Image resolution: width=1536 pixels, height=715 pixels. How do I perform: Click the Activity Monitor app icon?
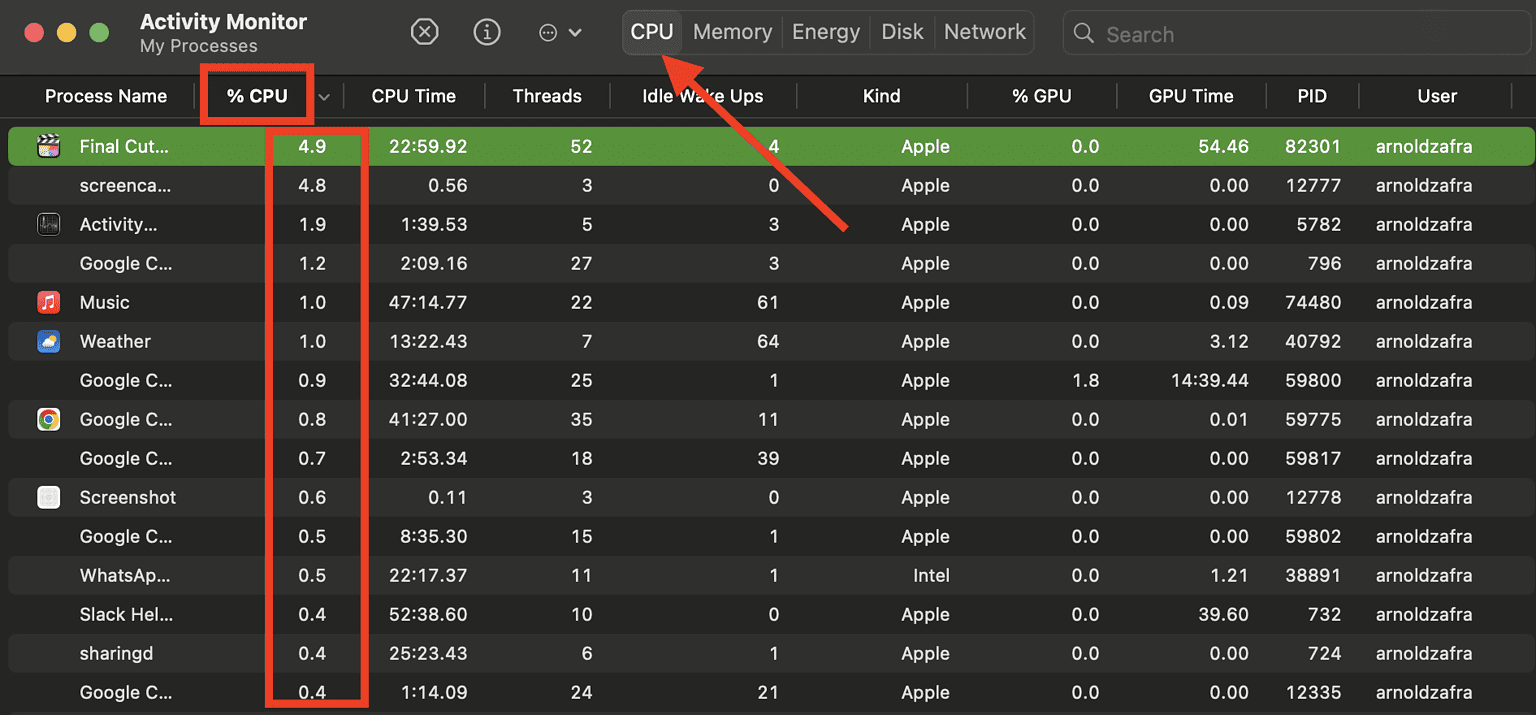pyautogui.click(x=48, y=224)
